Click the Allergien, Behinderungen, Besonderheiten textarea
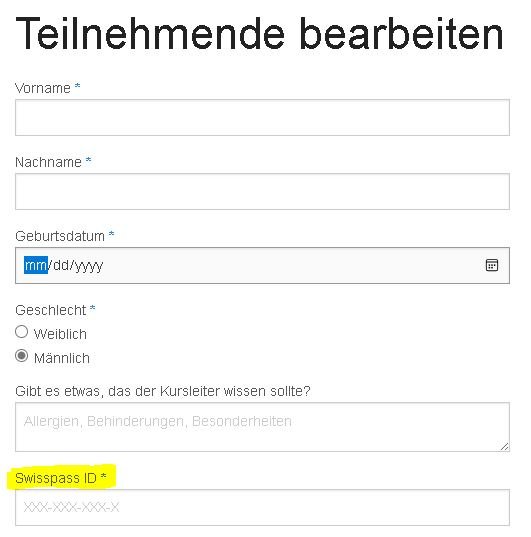Screen dimensions: 531x537 click(x=262, y=427)
